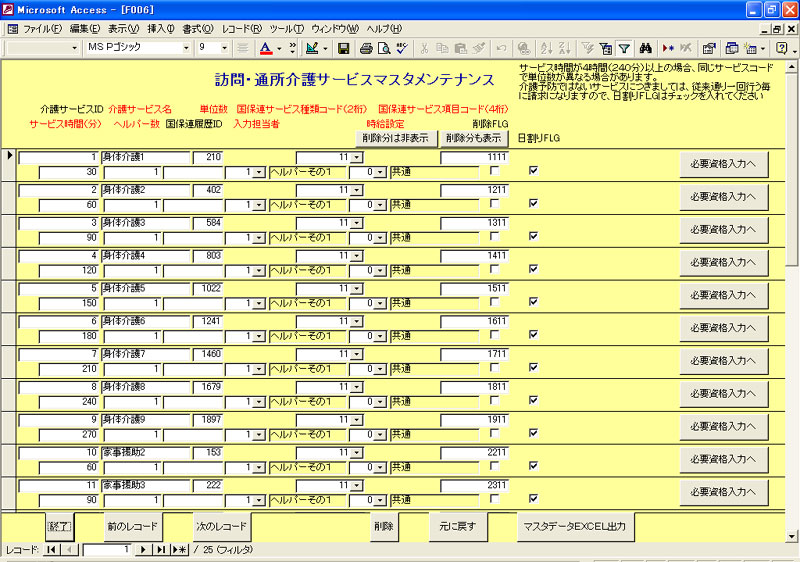
Task: Click the 次のレコード button
Action: (222, 526)
